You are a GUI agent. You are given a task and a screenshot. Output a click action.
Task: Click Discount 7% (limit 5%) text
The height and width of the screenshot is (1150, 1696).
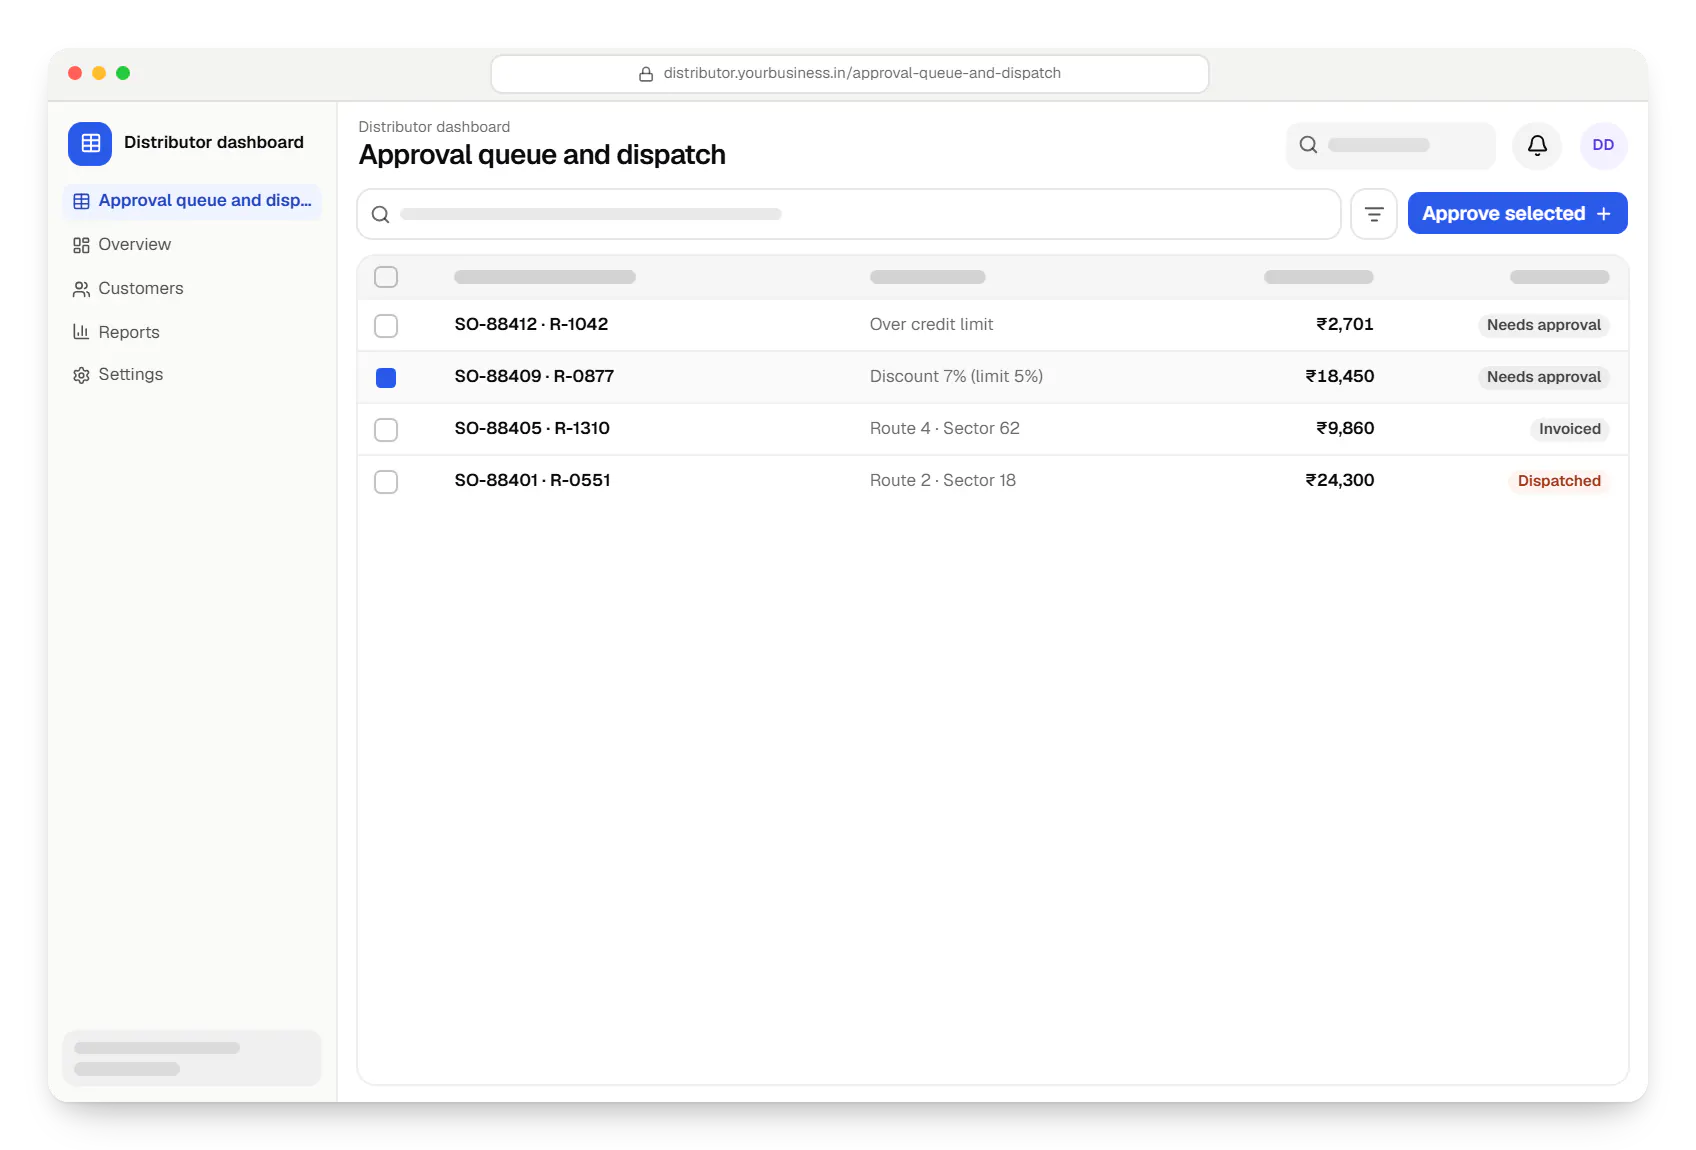point(956,377)
